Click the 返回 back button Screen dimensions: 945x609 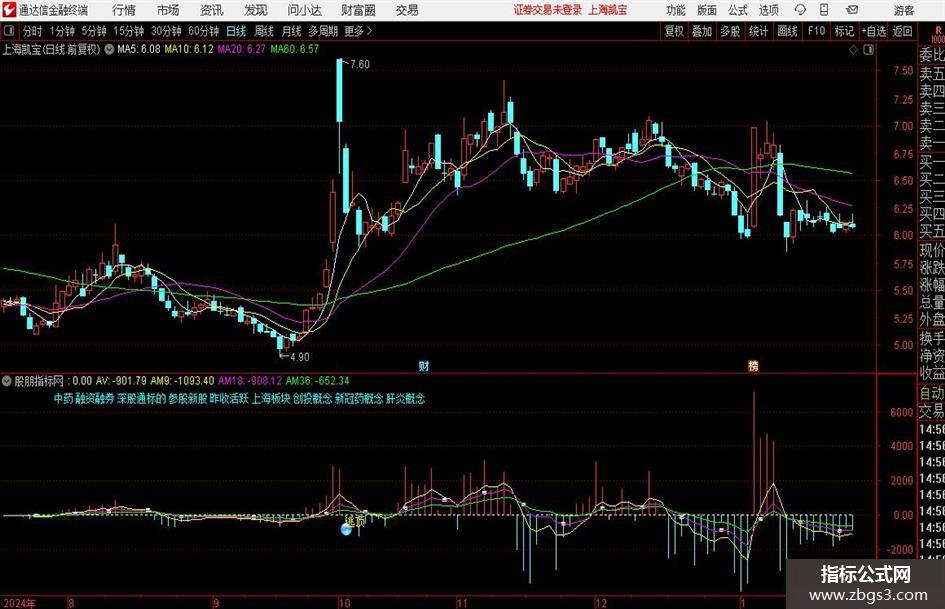coord(902,31)
